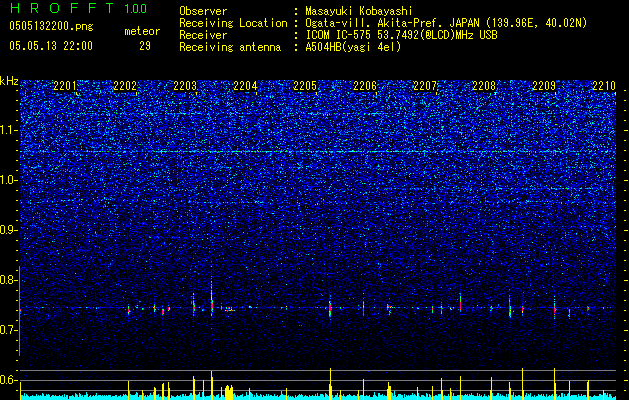
Task: Click the 2202 time marker
Action: (125, 85)
